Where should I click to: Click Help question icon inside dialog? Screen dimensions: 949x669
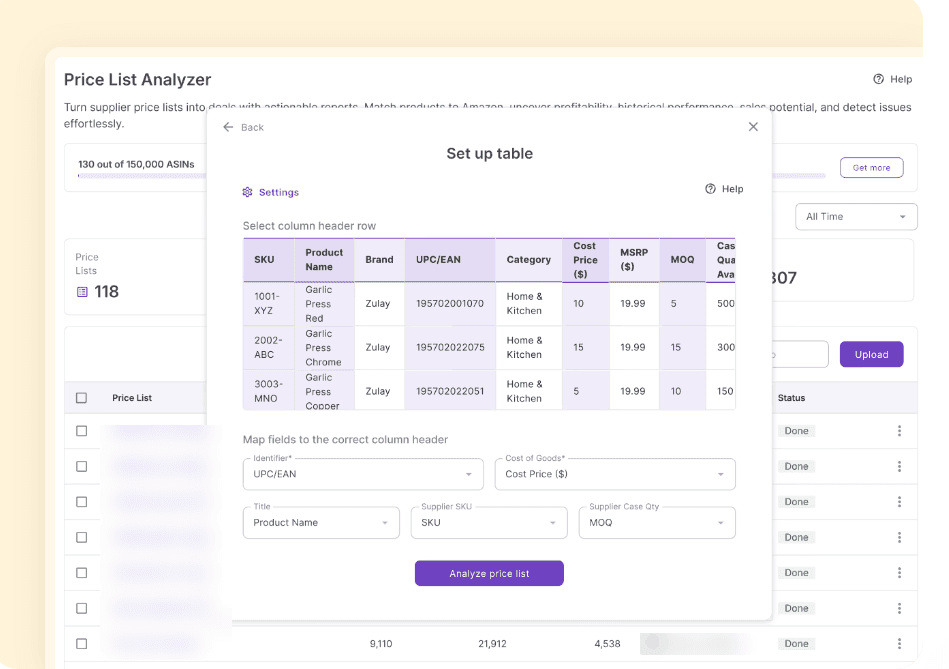tap(710, 189)
